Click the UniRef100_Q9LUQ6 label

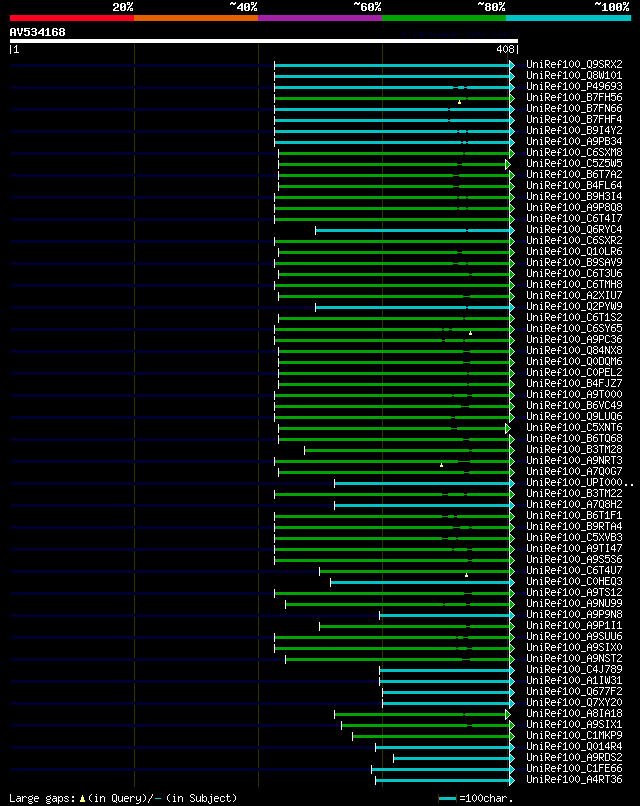[574, 416]
